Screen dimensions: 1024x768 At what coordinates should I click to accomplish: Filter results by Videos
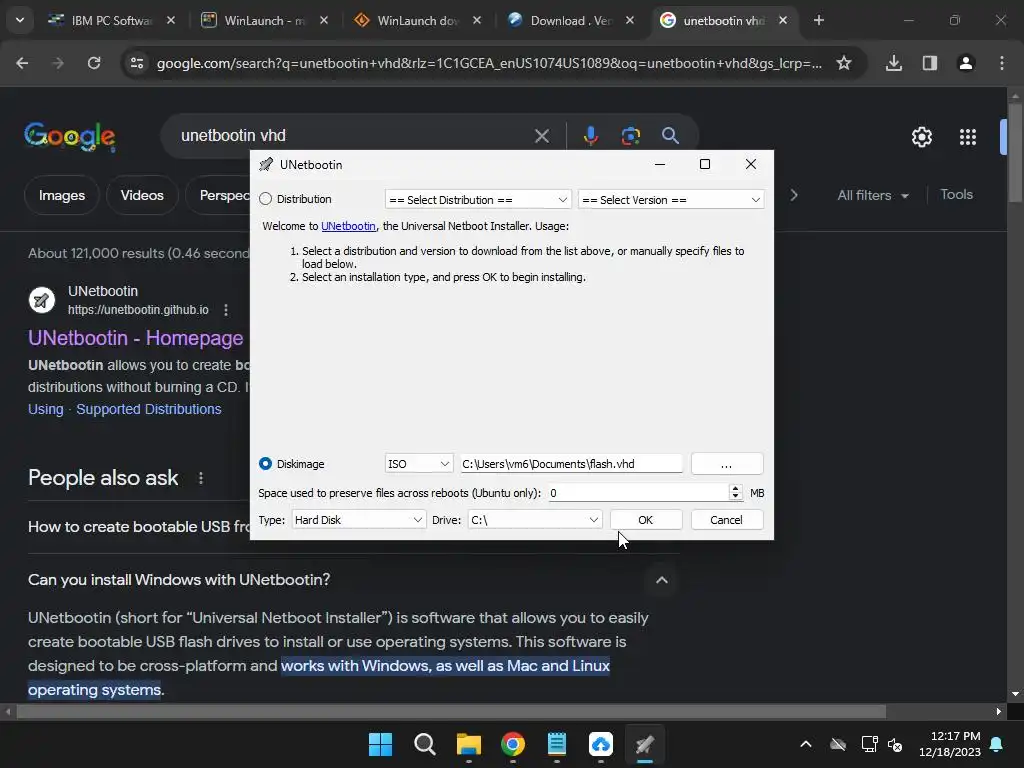(x=142, y=195)
